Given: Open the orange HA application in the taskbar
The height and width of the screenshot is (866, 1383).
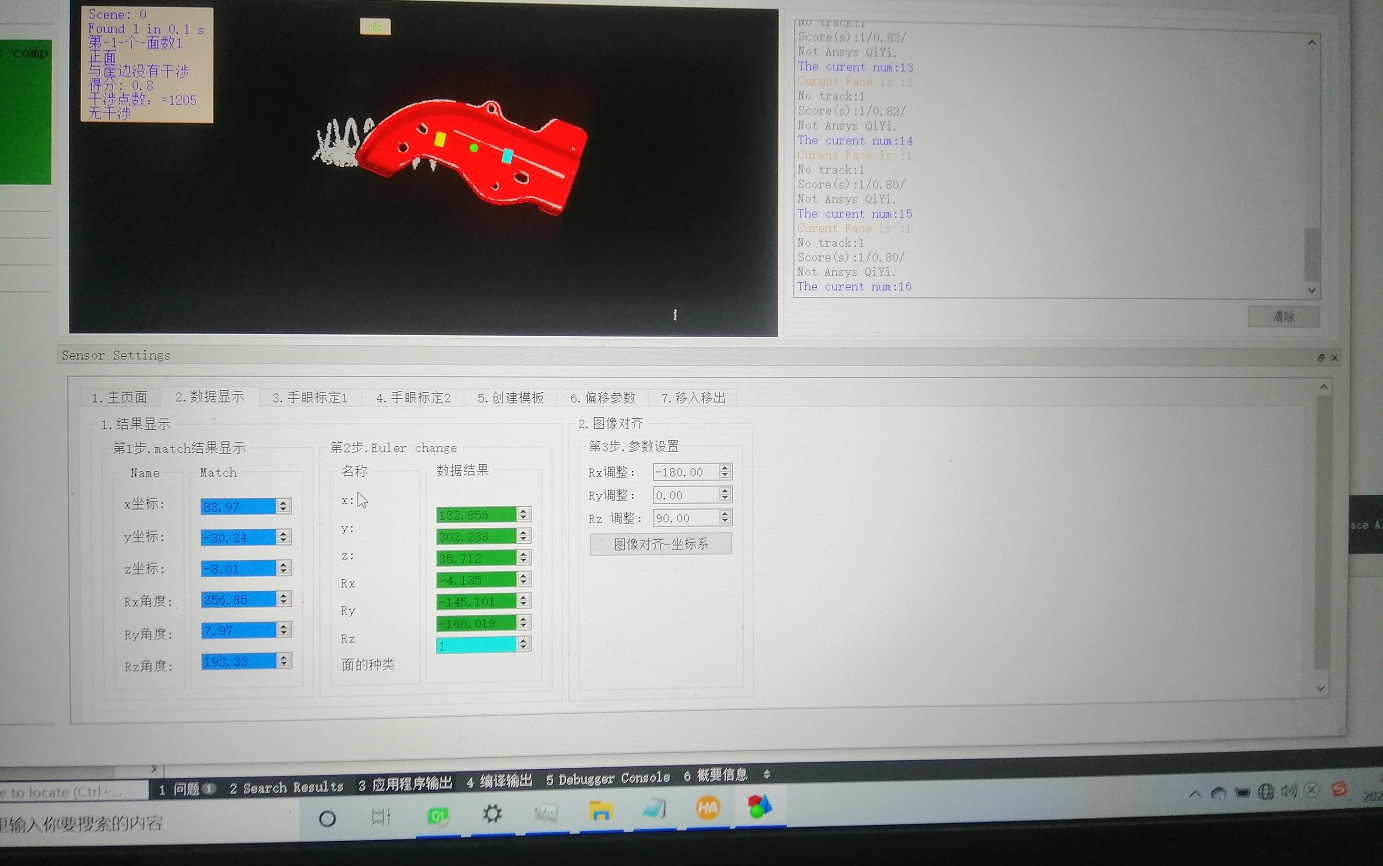Looking at the screenshot, I should coord(708,808).
